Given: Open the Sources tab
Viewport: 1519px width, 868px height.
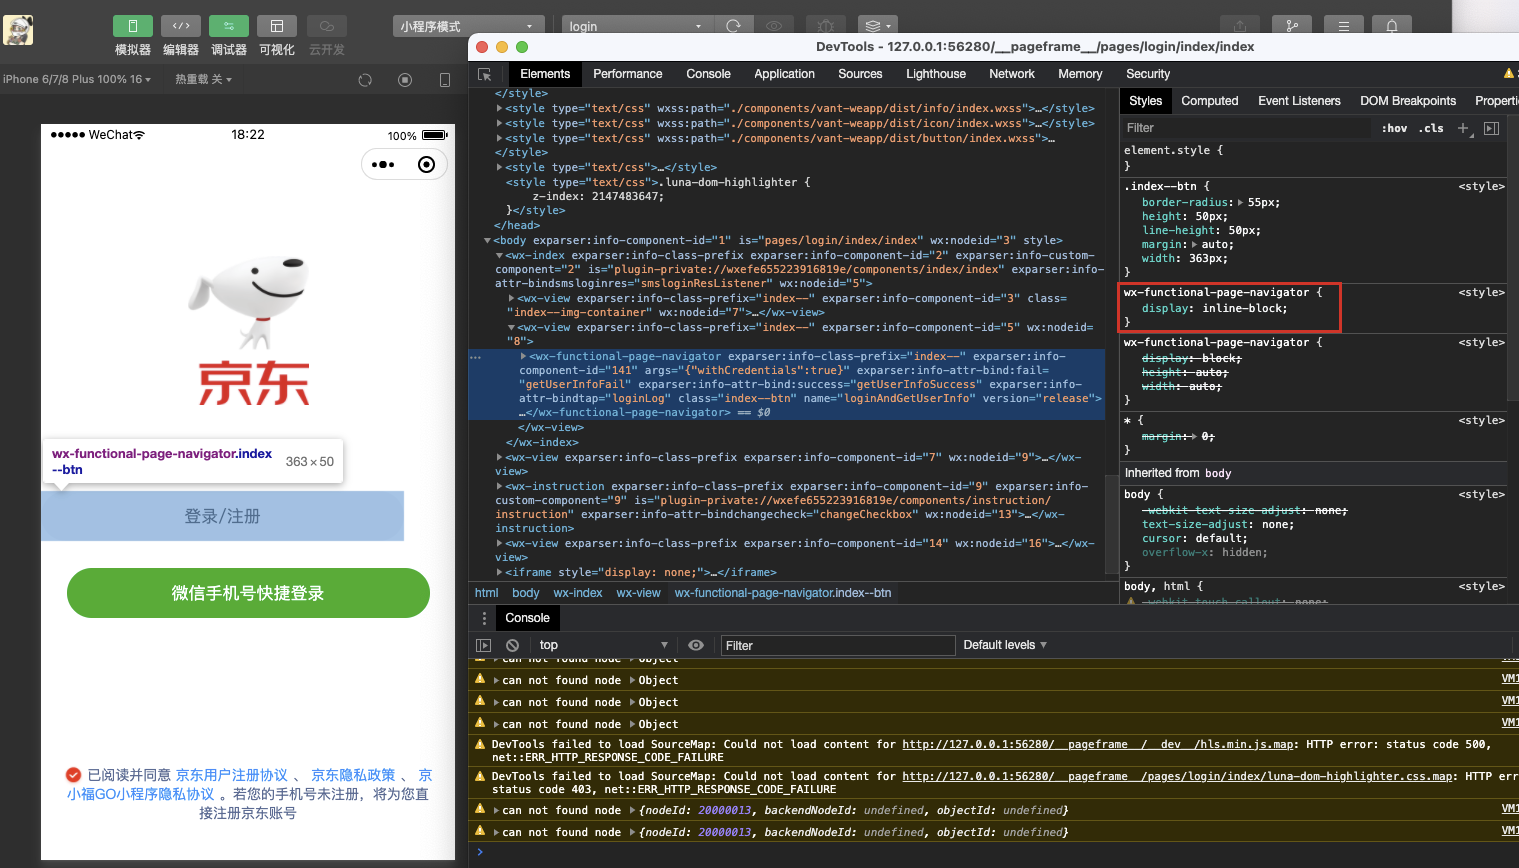Looking at the screenshot, I should 860,74.
